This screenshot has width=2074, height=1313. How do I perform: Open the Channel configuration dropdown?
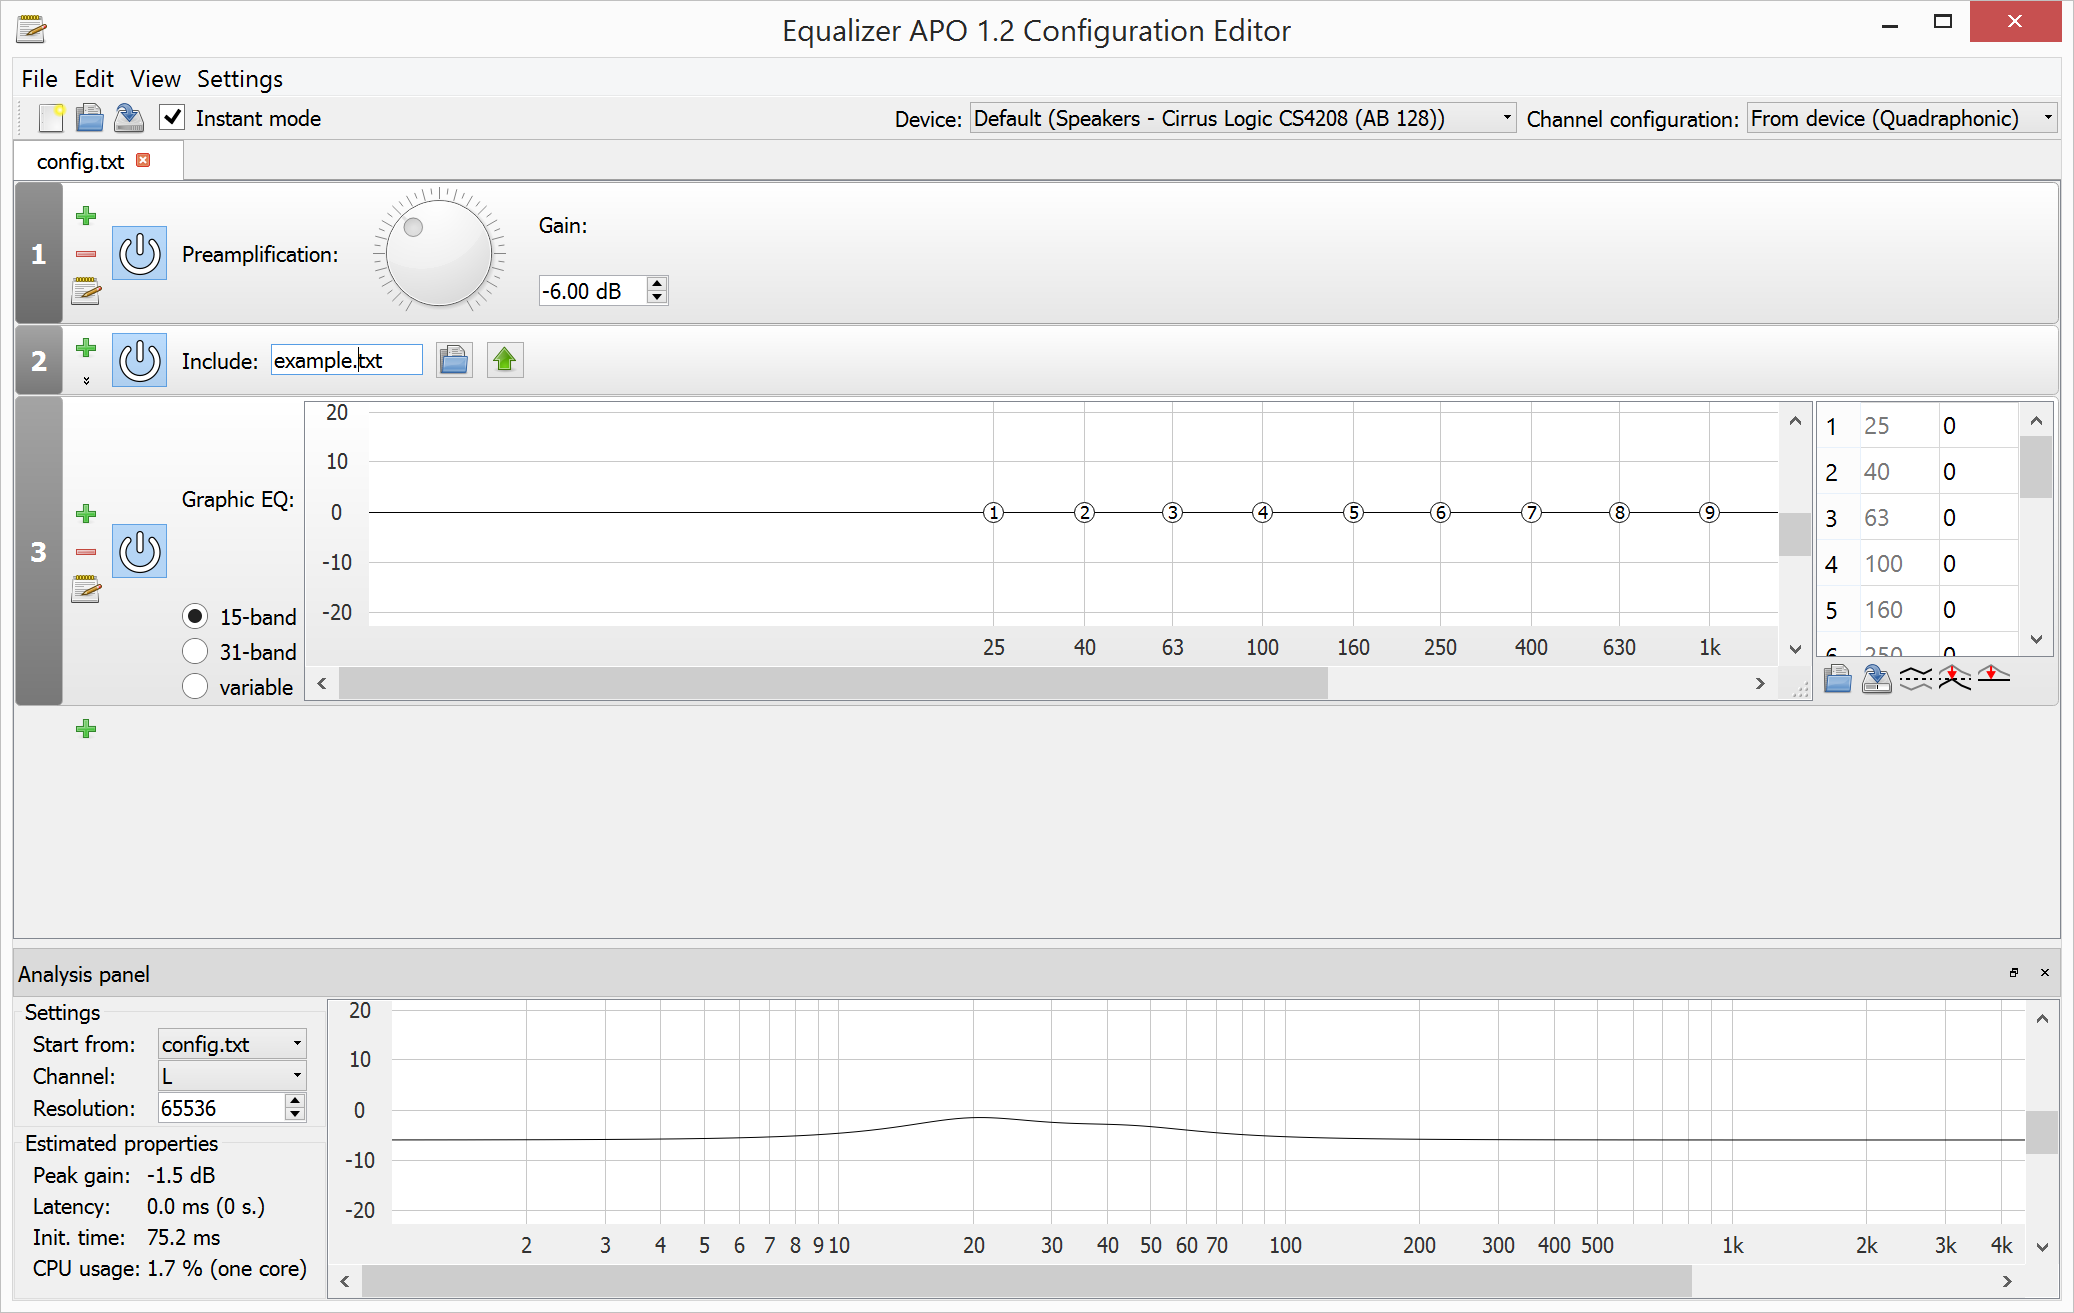(1901, 118)
